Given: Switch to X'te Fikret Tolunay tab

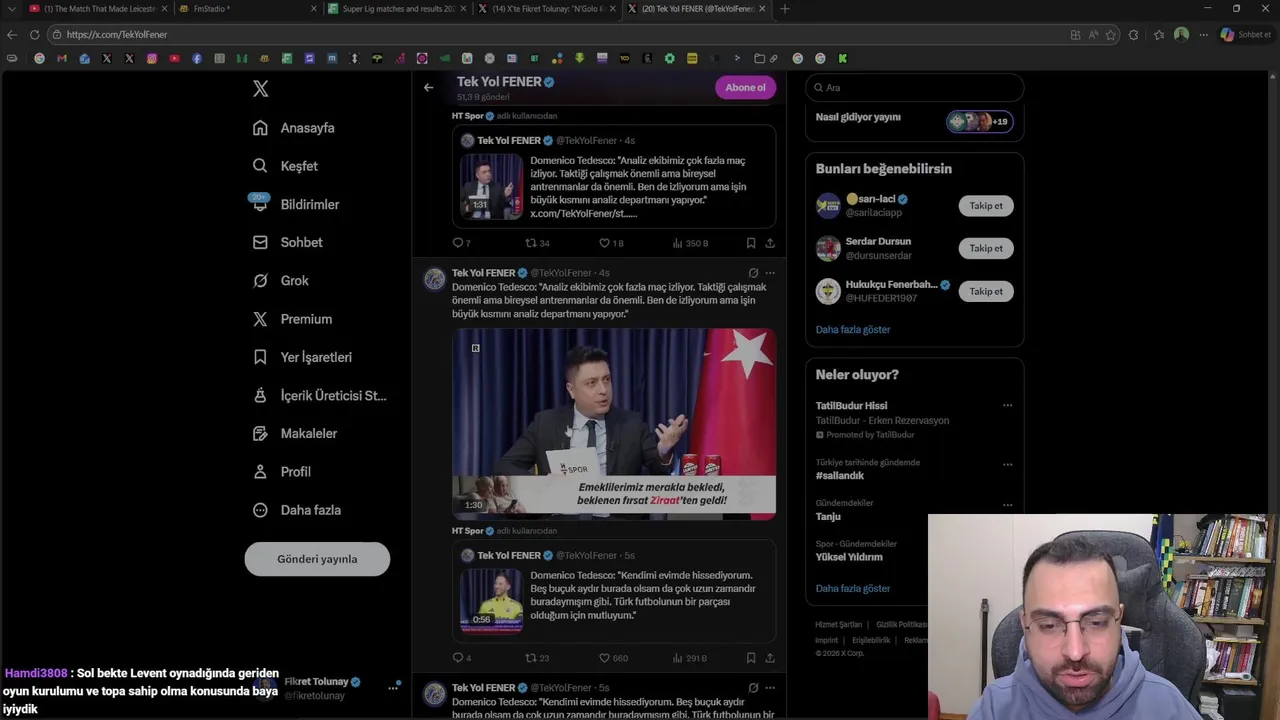Looking at the screenshot, I should 546,9.
